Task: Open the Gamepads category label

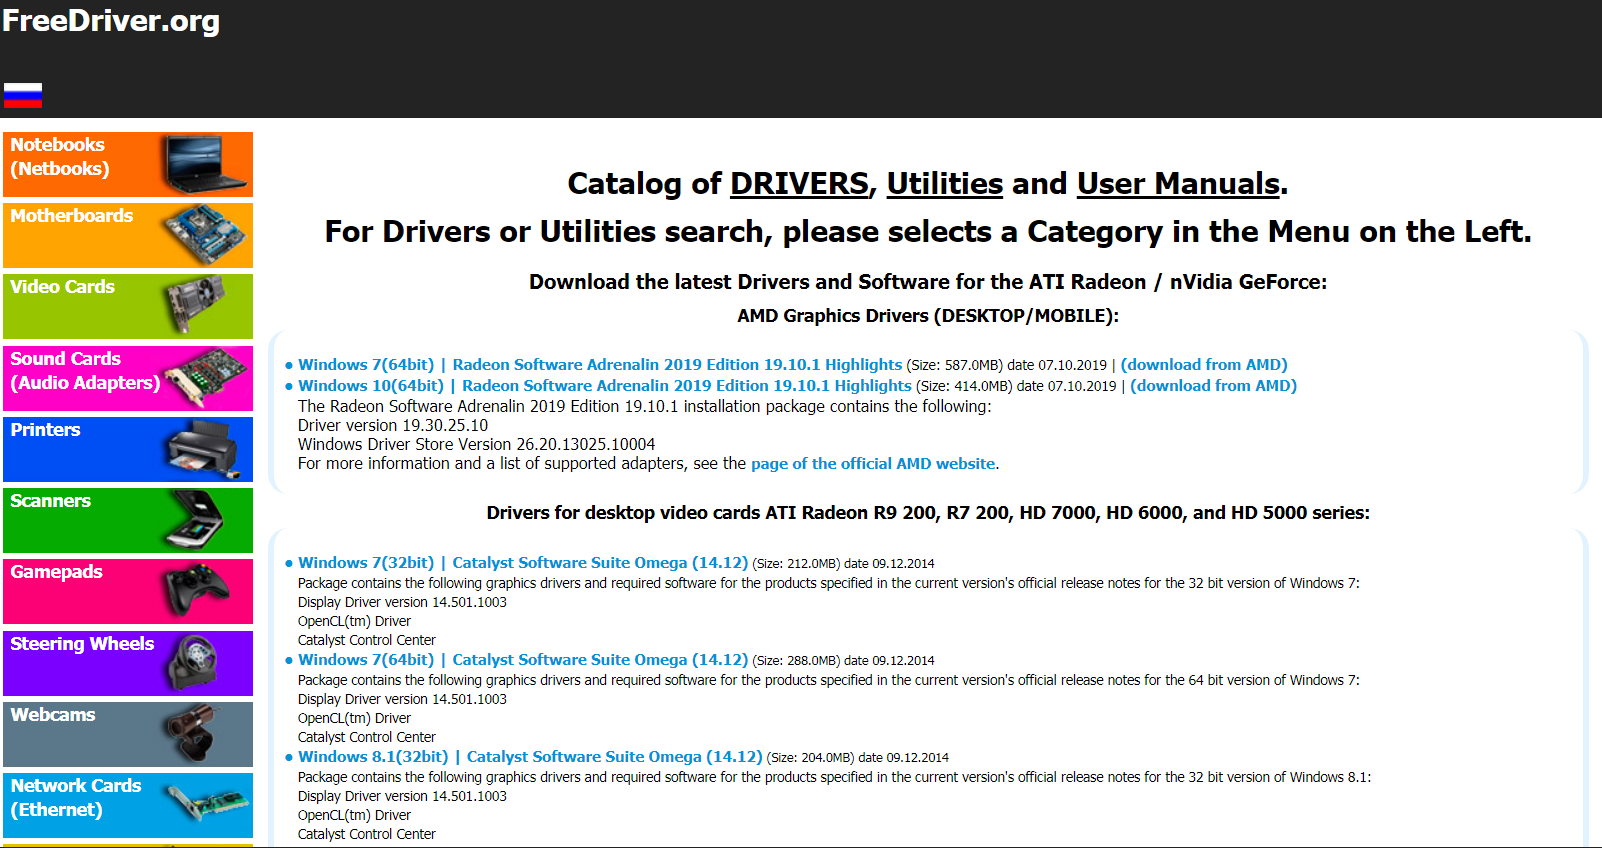Action: pyautogui.click(x=56, y=572)
